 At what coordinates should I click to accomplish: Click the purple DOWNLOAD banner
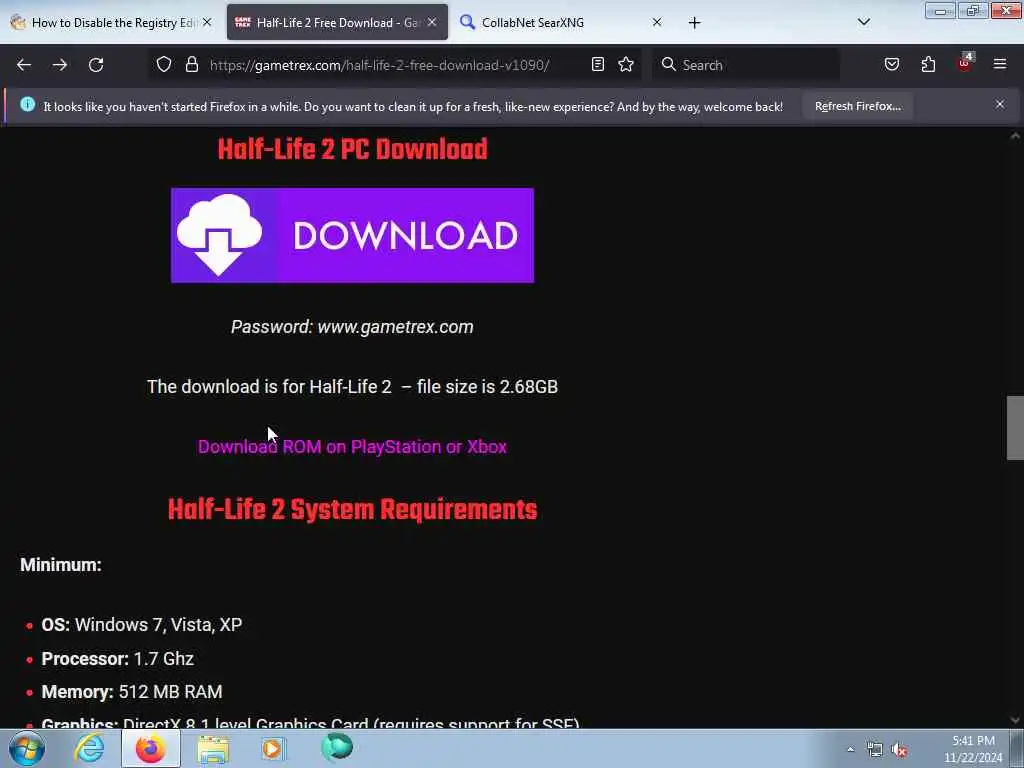(x=352, y=235)
